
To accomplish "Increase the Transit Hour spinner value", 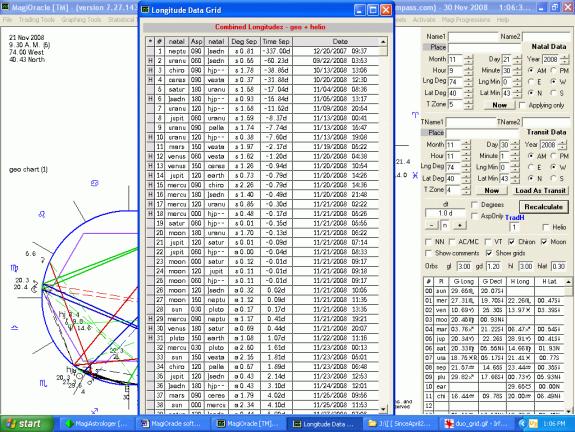I will pos(466,154).
